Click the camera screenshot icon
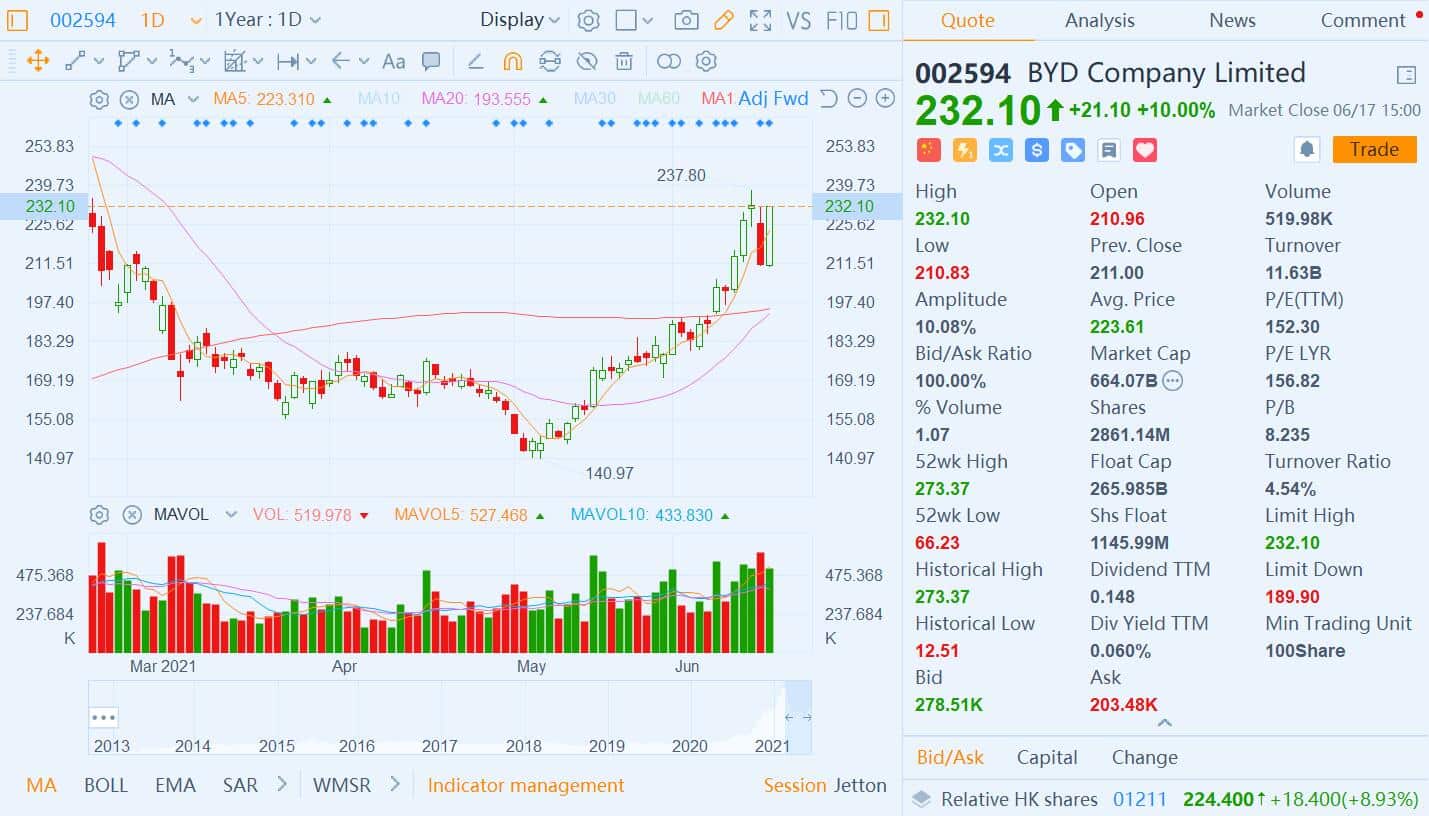1429x816 pixels. pyautogui.click(x=686, y=20)
